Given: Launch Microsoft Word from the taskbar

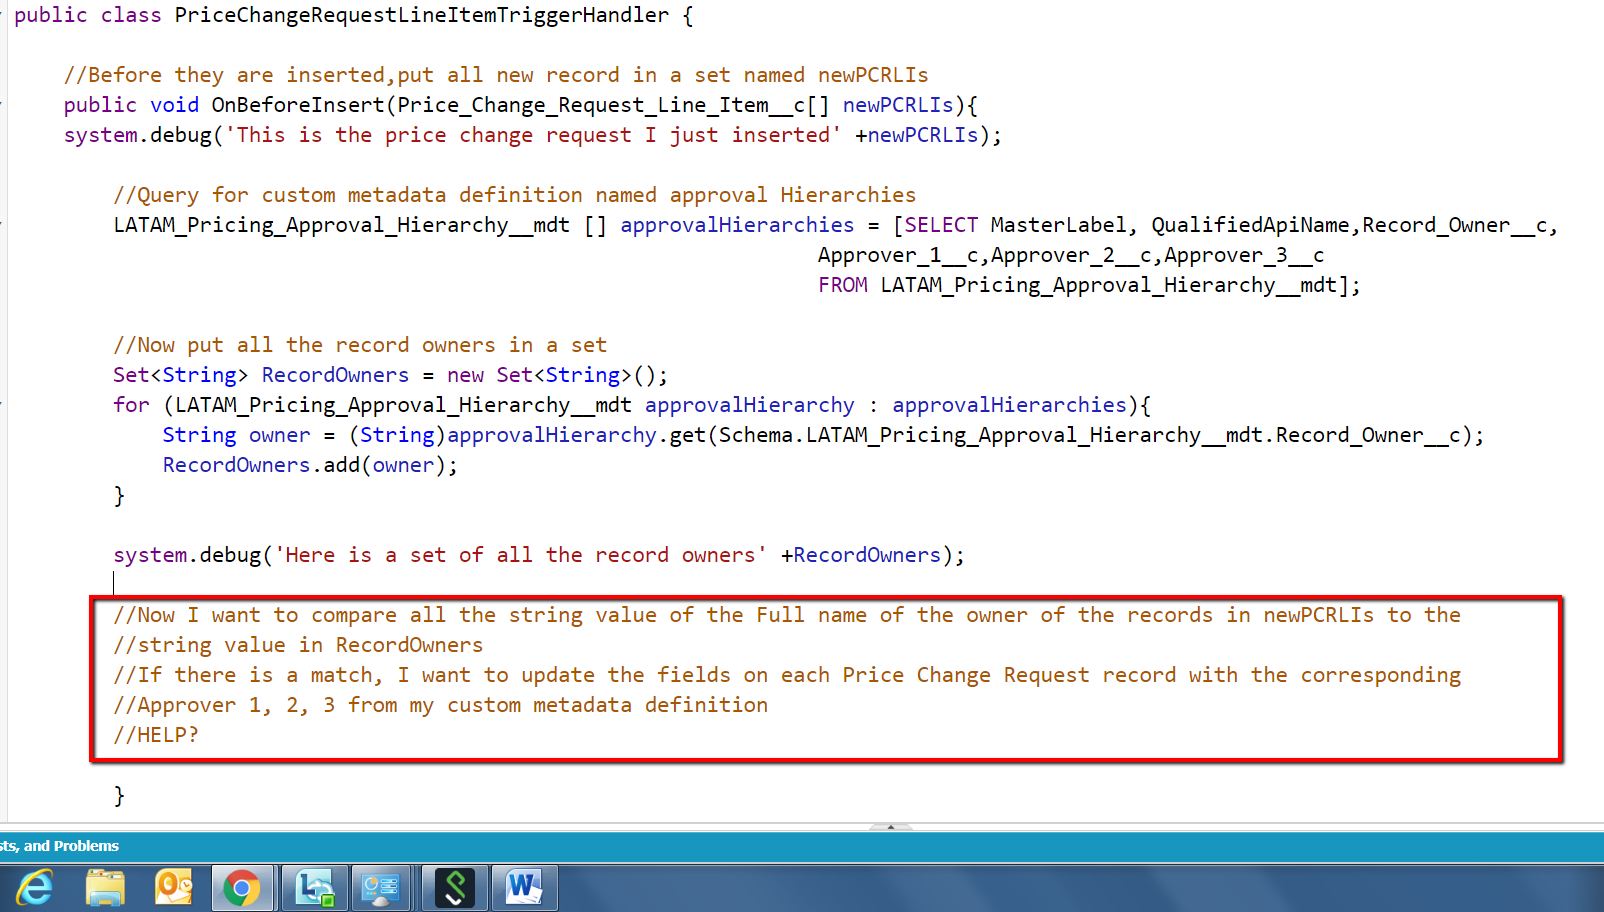Looking at the screenshot, I should point(524,887).
